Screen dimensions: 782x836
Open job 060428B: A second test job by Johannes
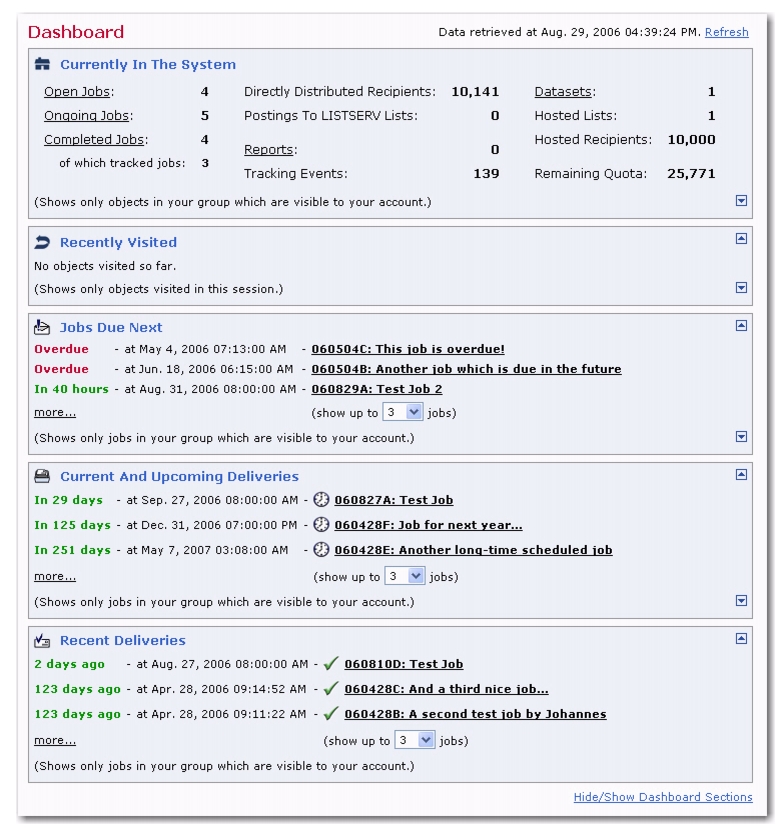(x=475, y=714)
